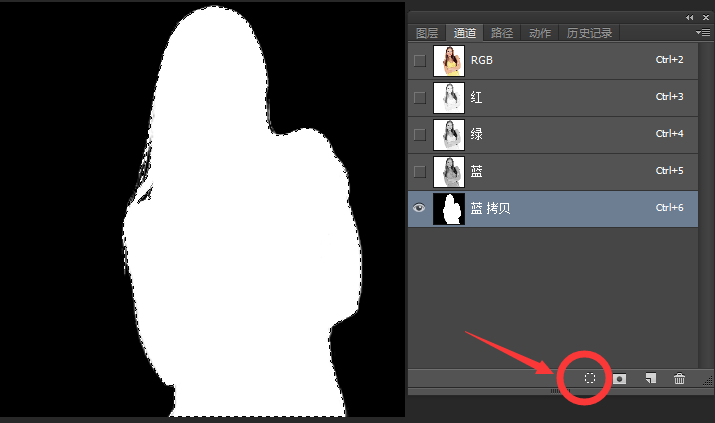Click the Ctrl+3 shortcut label
The height and width of the screenshot is (423, 715).
pos(669,97)
